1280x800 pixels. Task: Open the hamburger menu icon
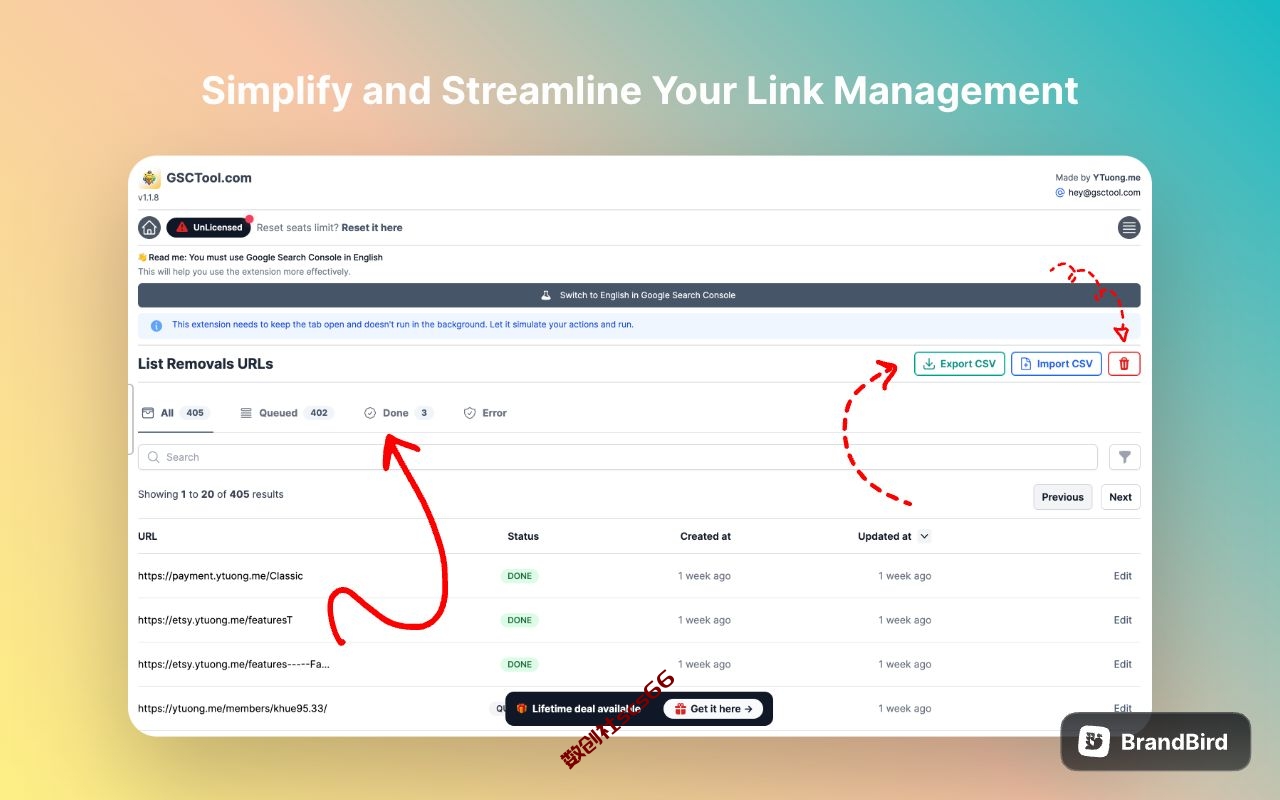point(1129,227)
